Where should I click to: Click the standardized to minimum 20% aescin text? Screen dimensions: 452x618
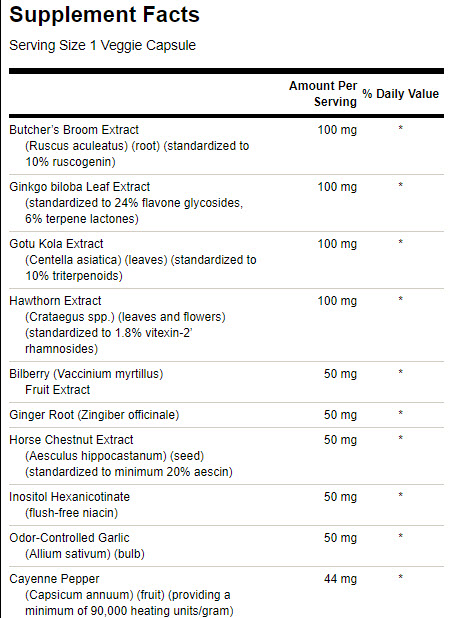point(129,472)
